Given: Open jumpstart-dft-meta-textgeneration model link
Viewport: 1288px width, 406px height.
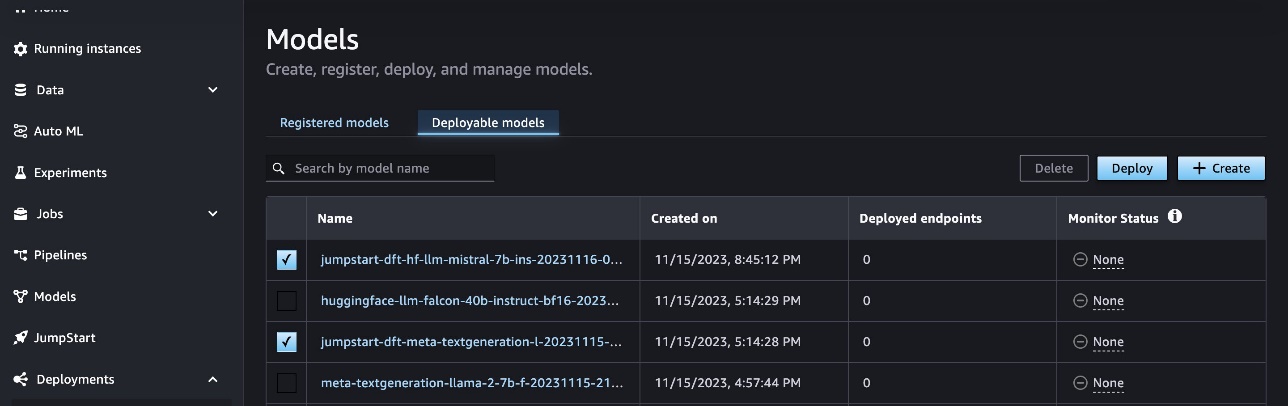Looking at the screenshot, I should [472, 341].
